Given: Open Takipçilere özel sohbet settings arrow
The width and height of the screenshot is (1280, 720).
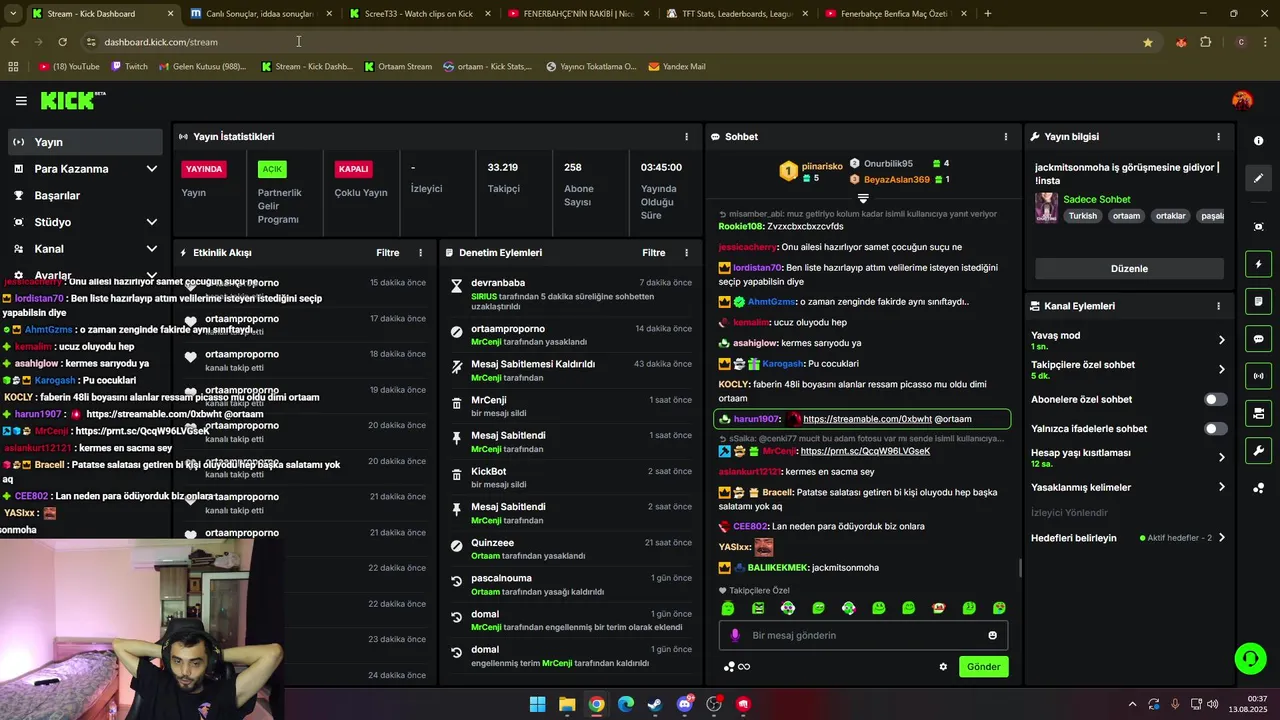Looking at the screenshot, I should point(1221,370).
